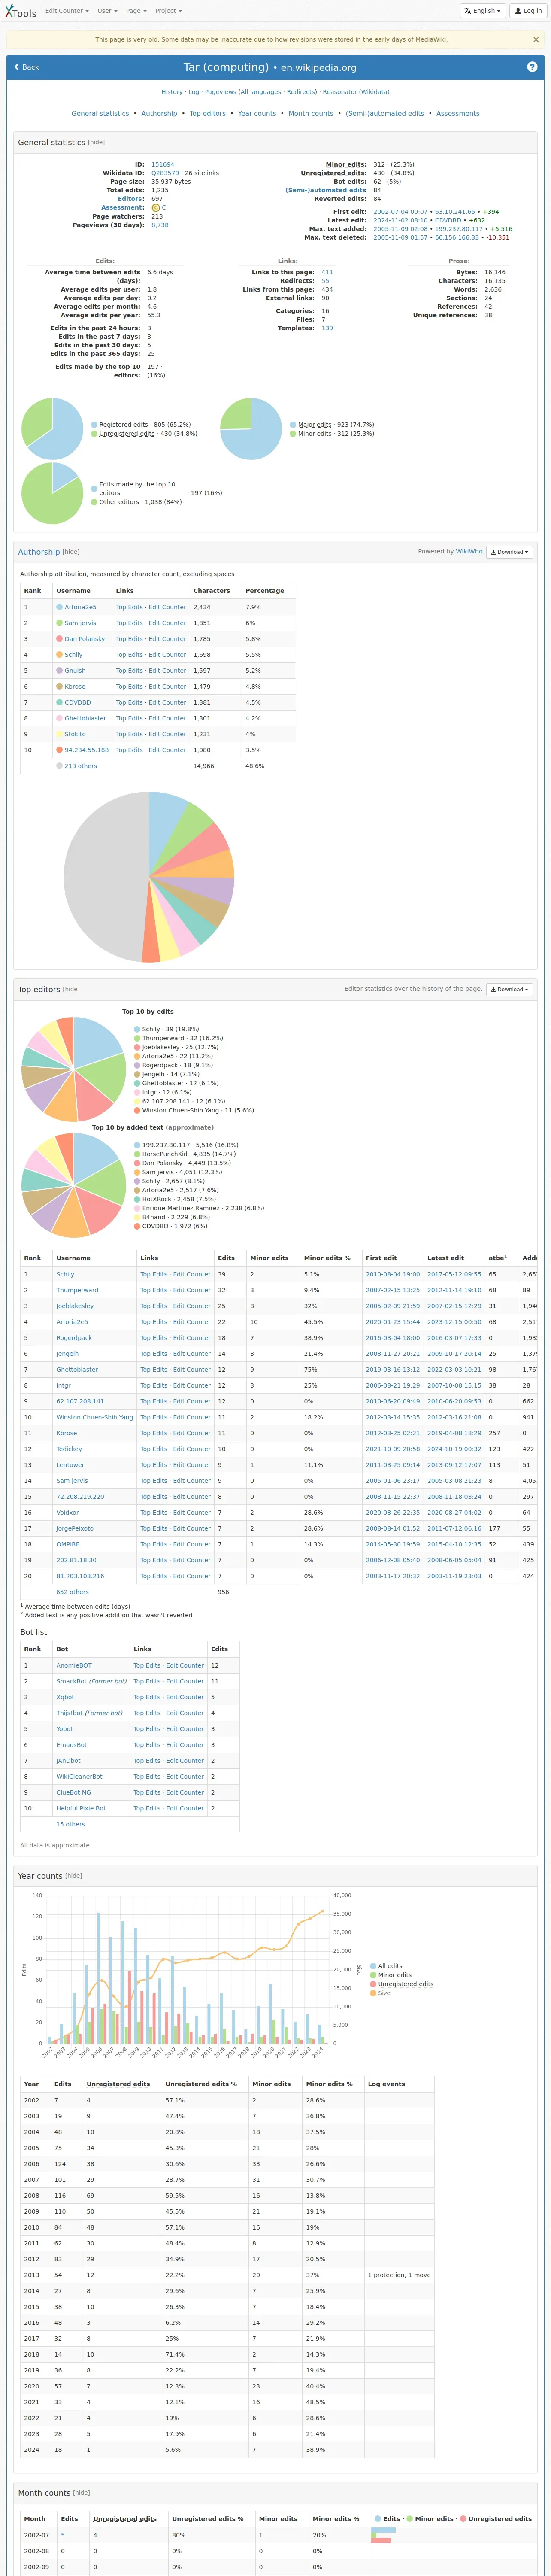The width and height of the screenshot is (551, 2576).
Task: Click Top 10 by added text pie chart
Action: click(x=74, y=1185)
